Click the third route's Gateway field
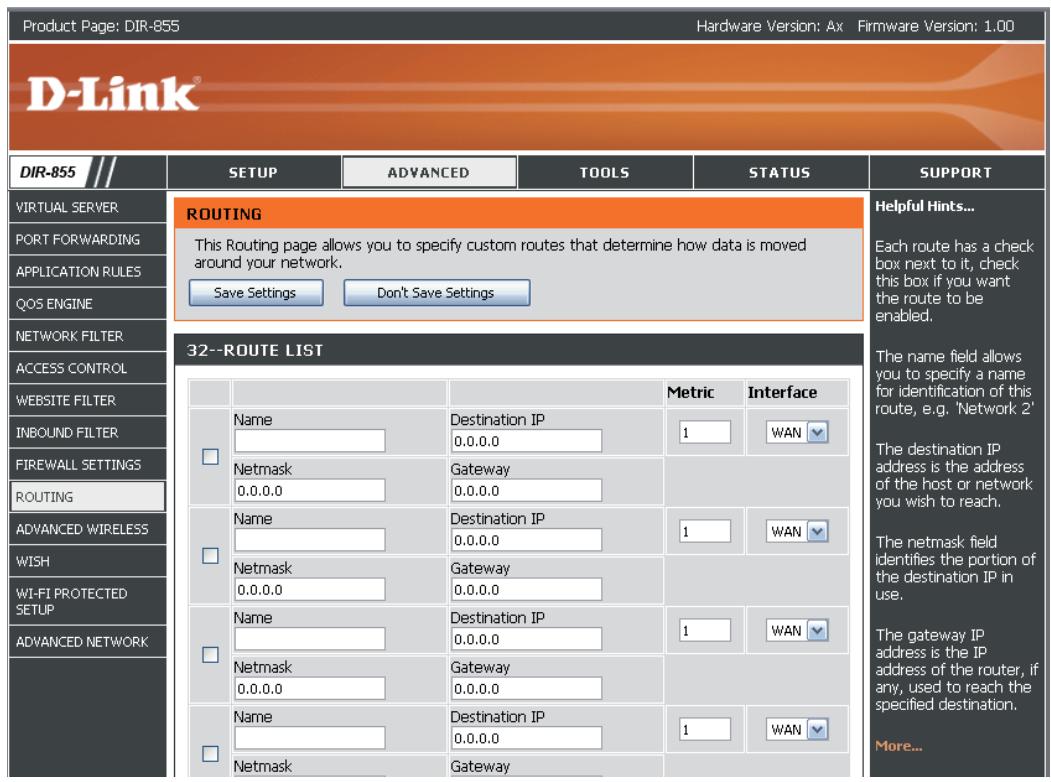Viewport: 1051px width, 782px height. [x=526, y=689]
